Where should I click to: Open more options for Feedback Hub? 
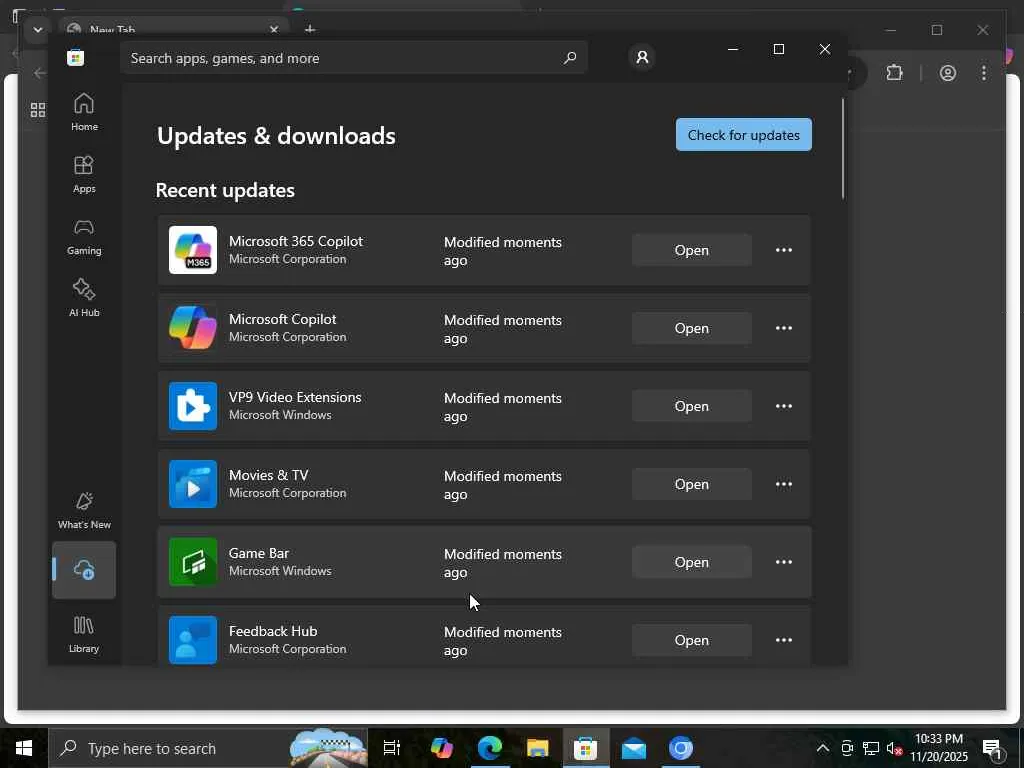click(784, 640)
